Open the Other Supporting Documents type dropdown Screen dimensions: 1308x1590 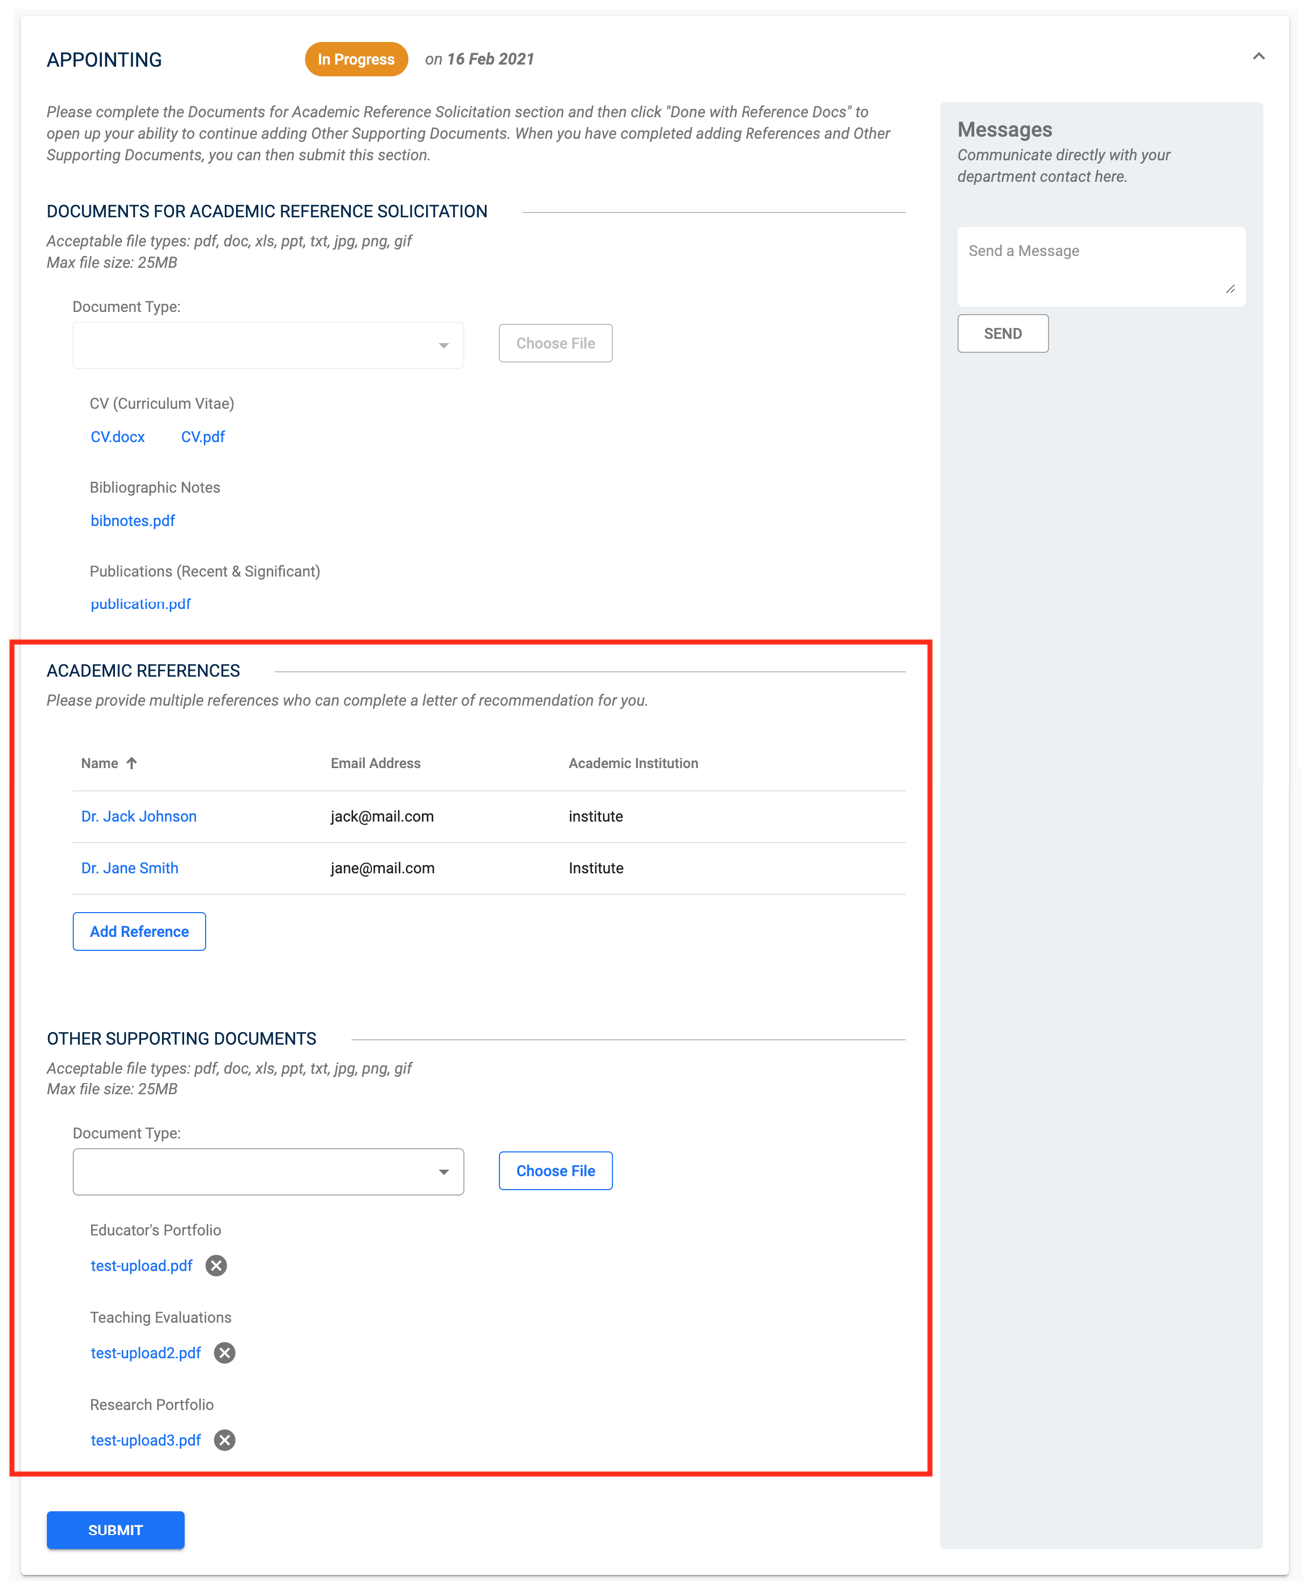[x=268, y=1171]
